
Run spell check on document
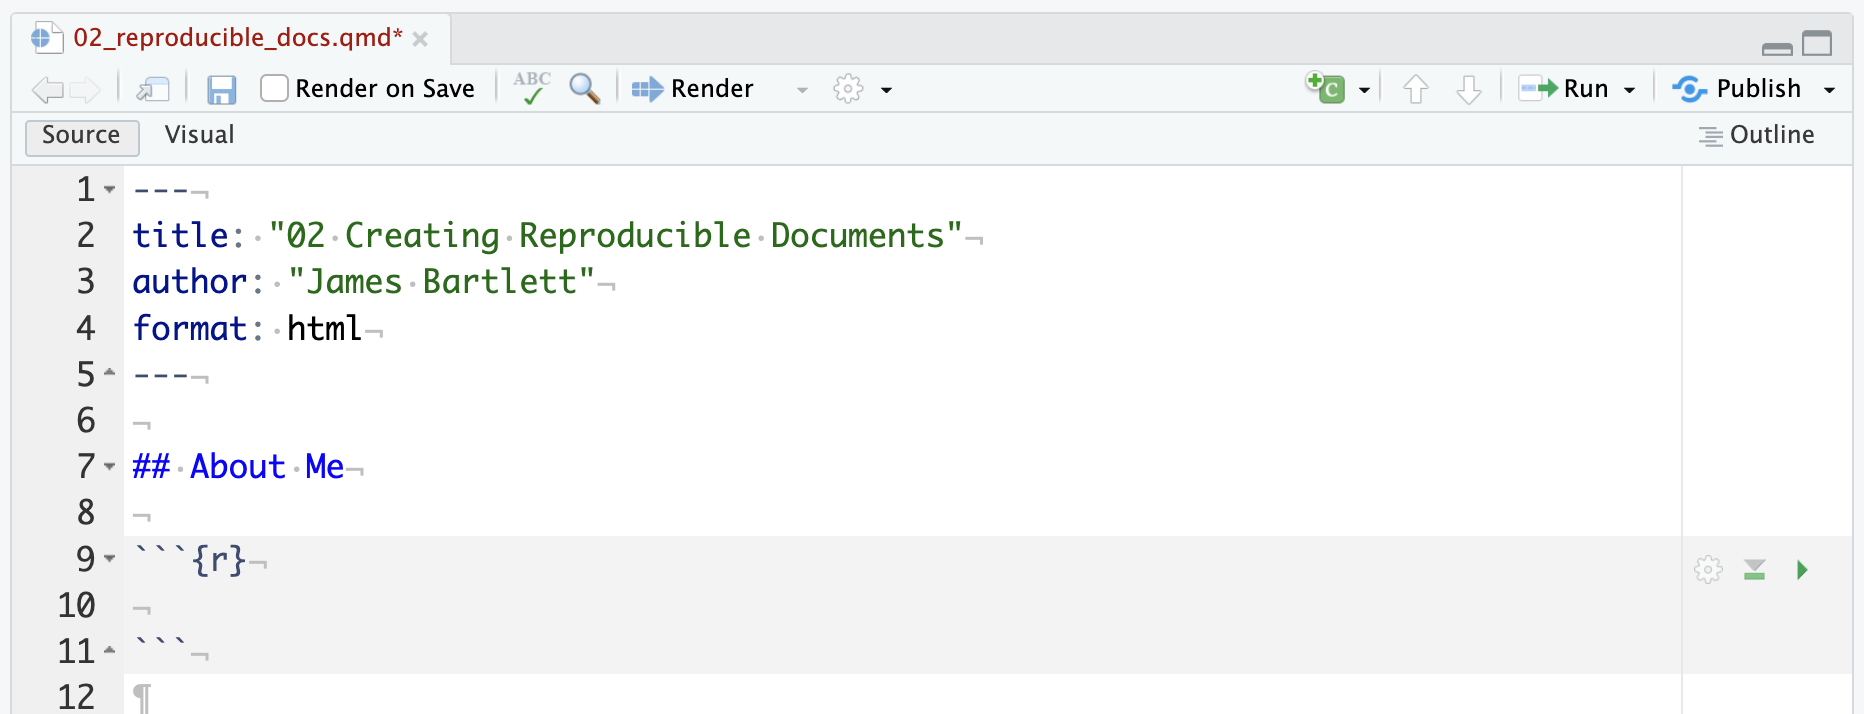click(x=532, y=88)
